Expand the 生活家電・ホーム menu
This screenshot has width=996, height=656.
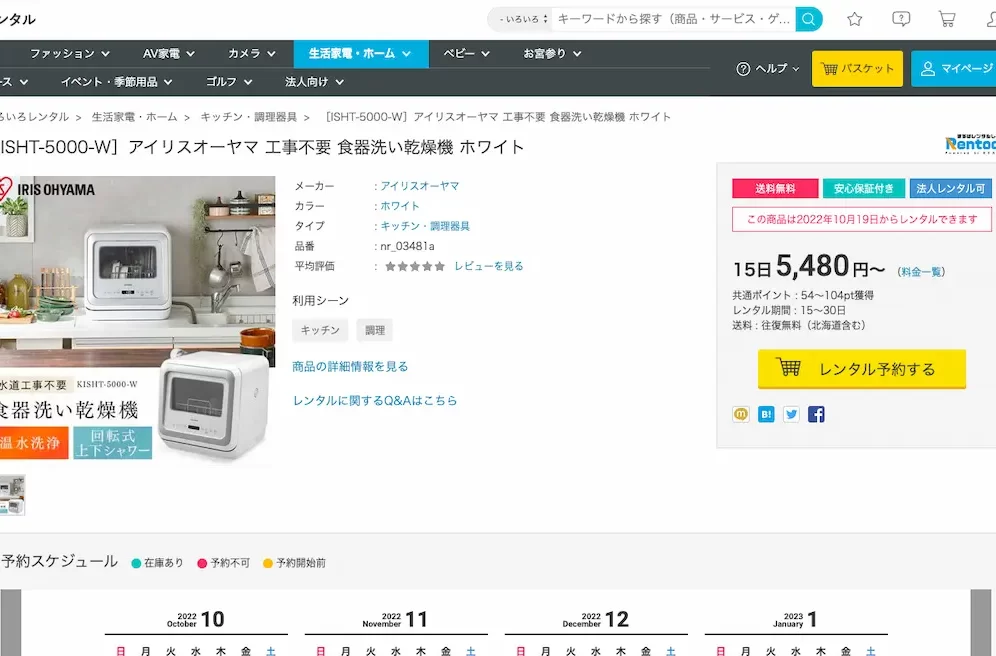[360, 54]
